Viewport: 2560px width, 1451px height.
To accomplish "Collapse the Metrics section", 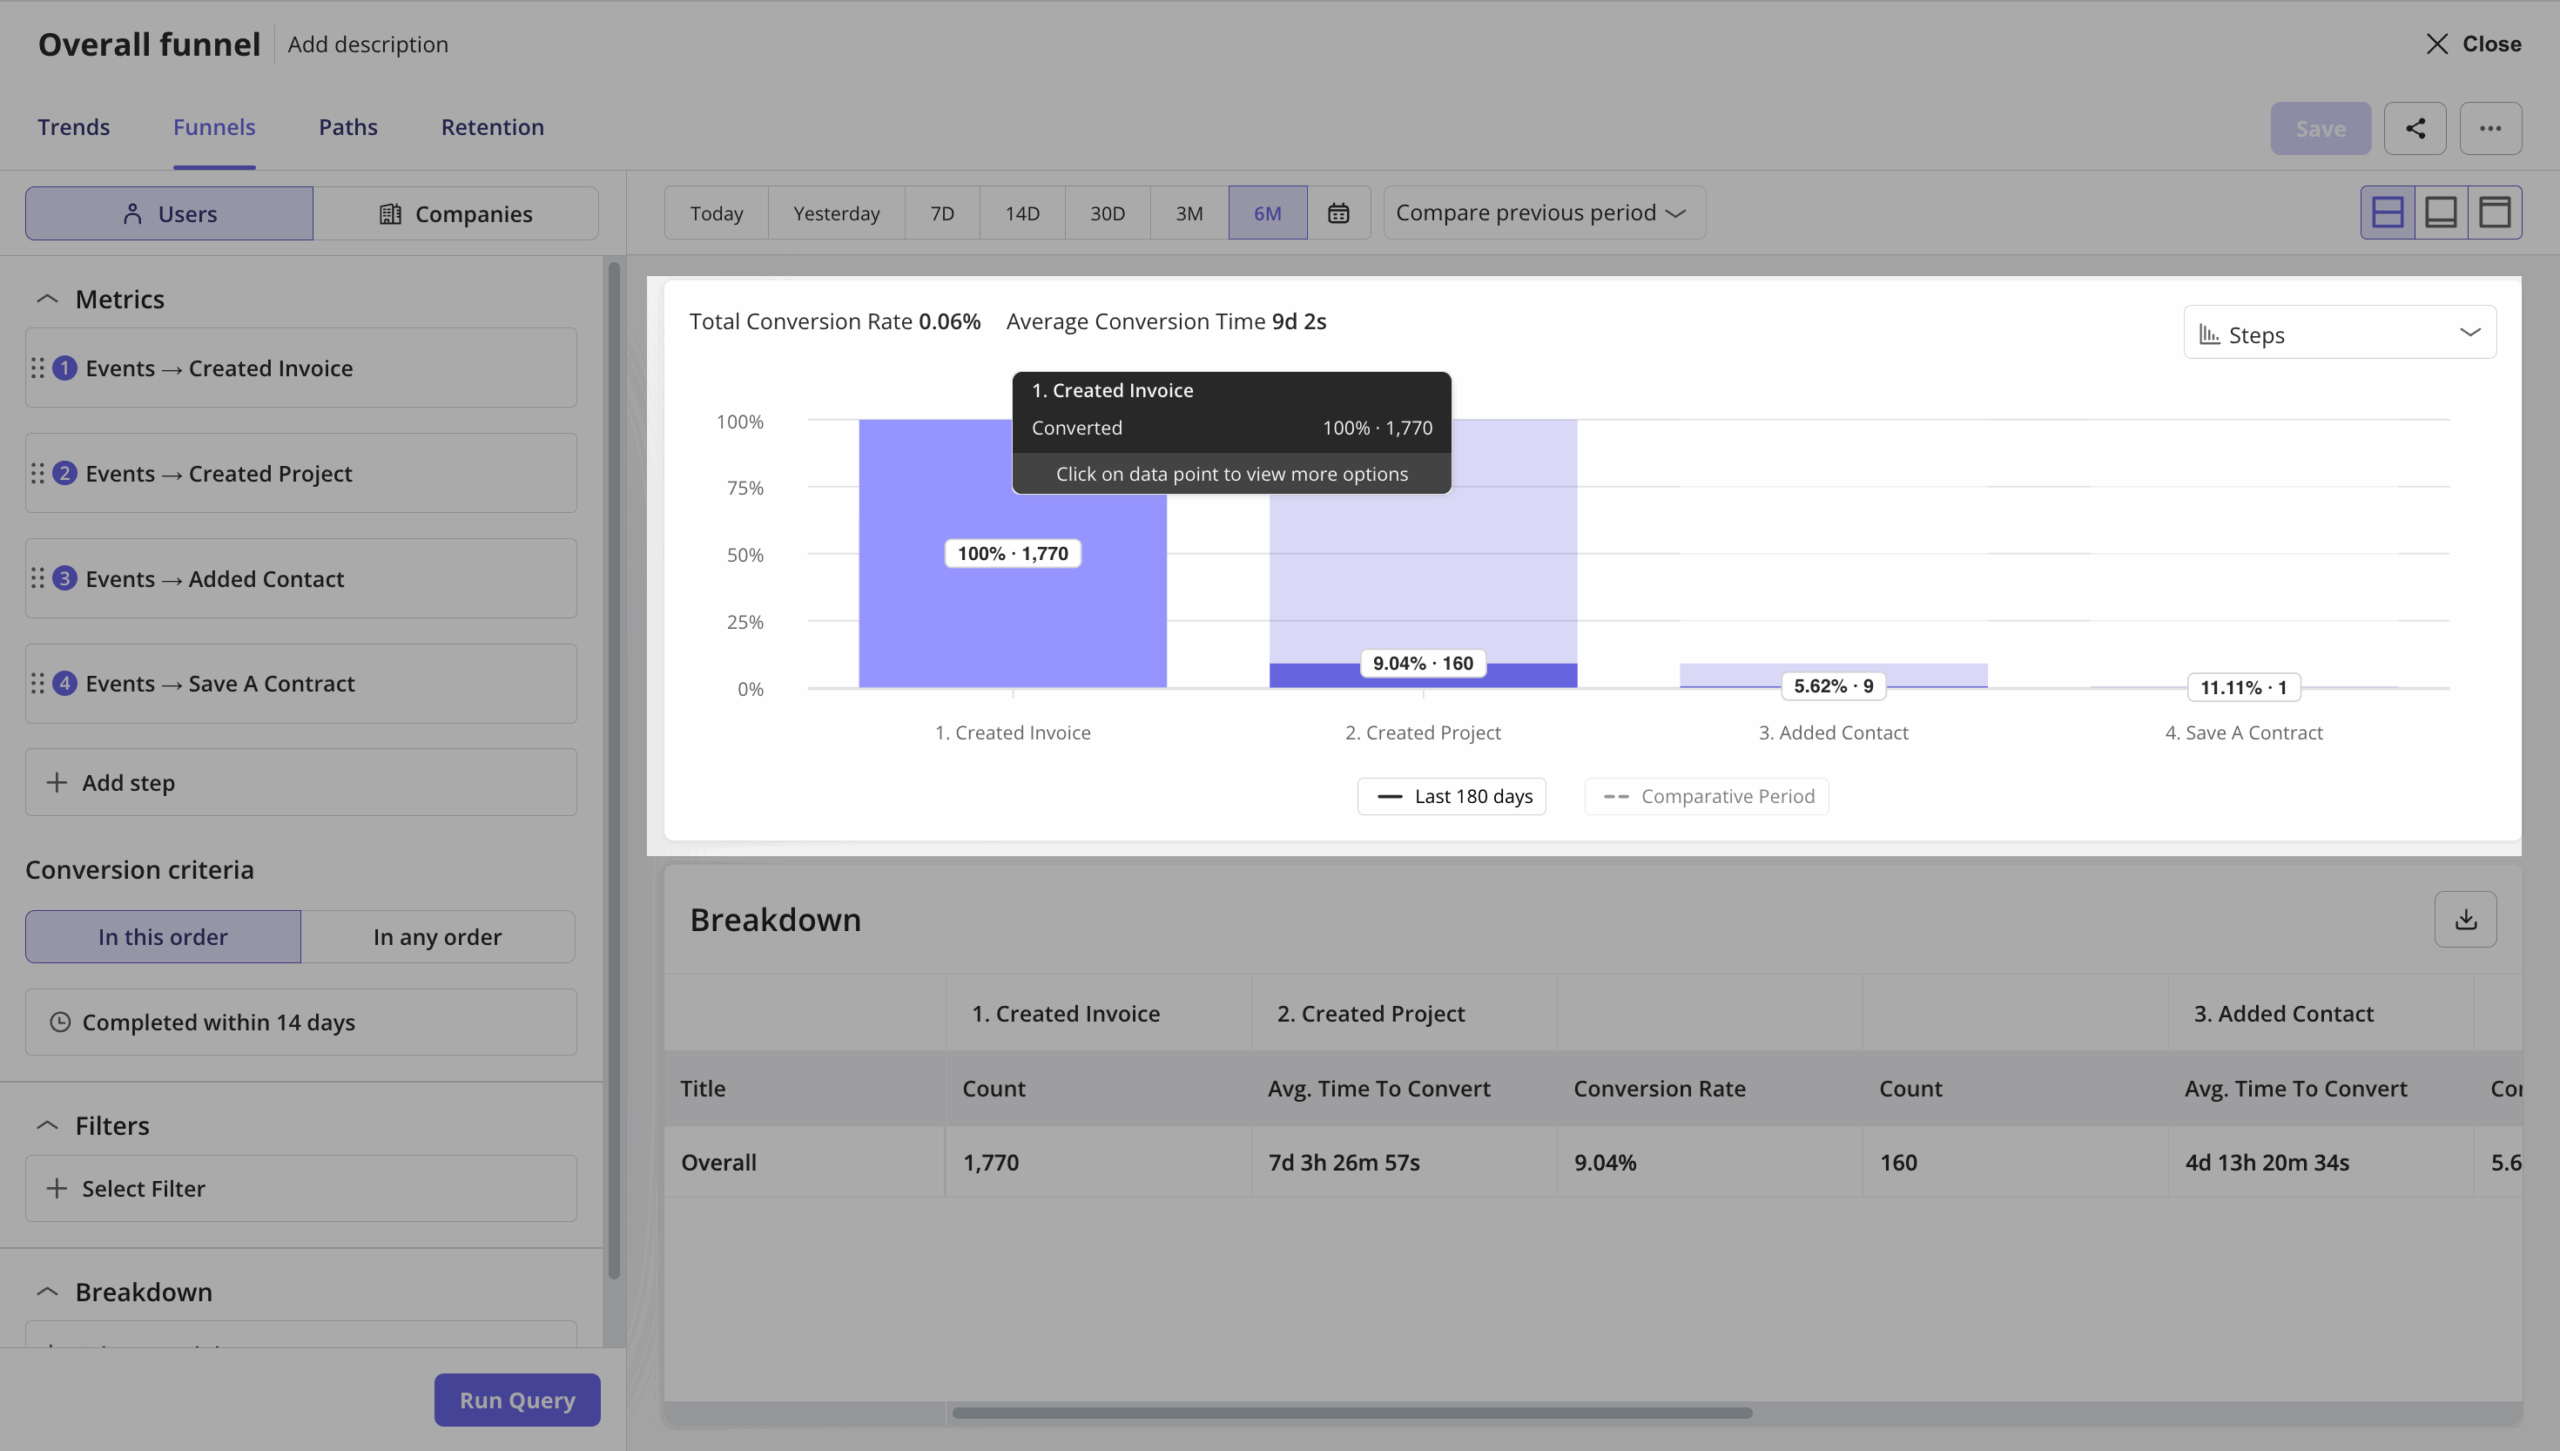I will [x=46, y=298].
